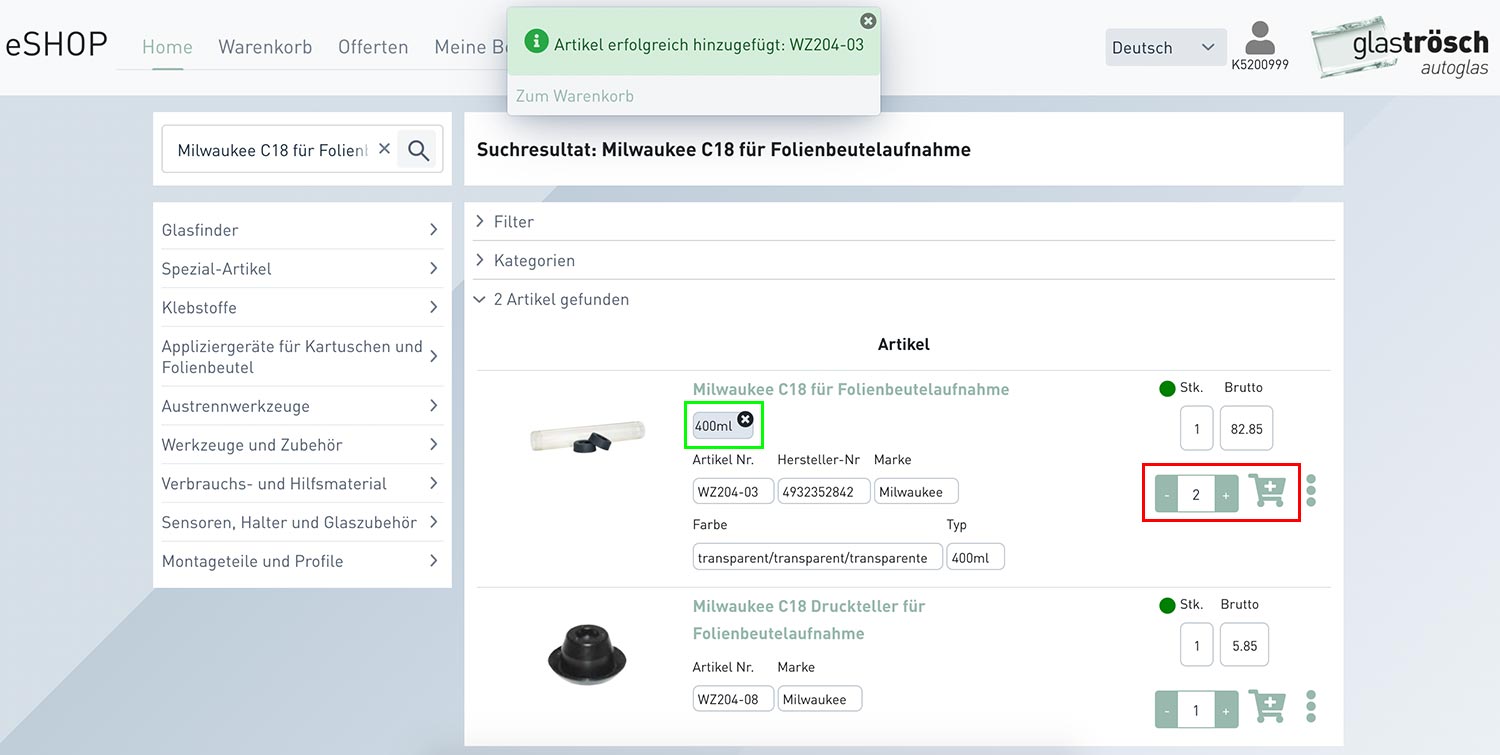
Task: Click the Brutto price 5.85
Action: [1244, 646]
